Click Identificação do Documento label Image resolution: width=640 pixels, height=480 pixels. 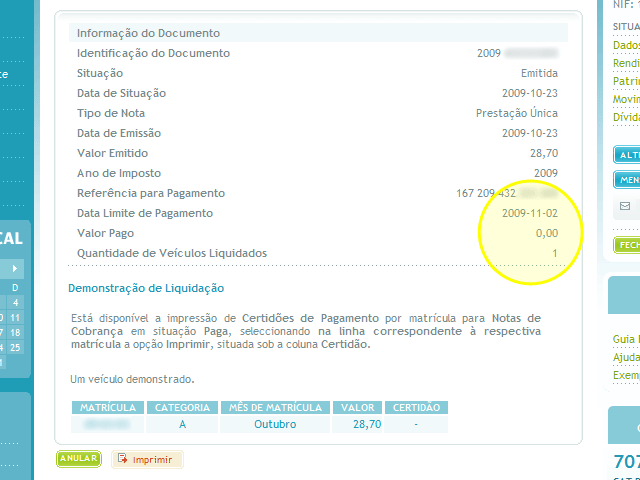click(x=153, y=53)
